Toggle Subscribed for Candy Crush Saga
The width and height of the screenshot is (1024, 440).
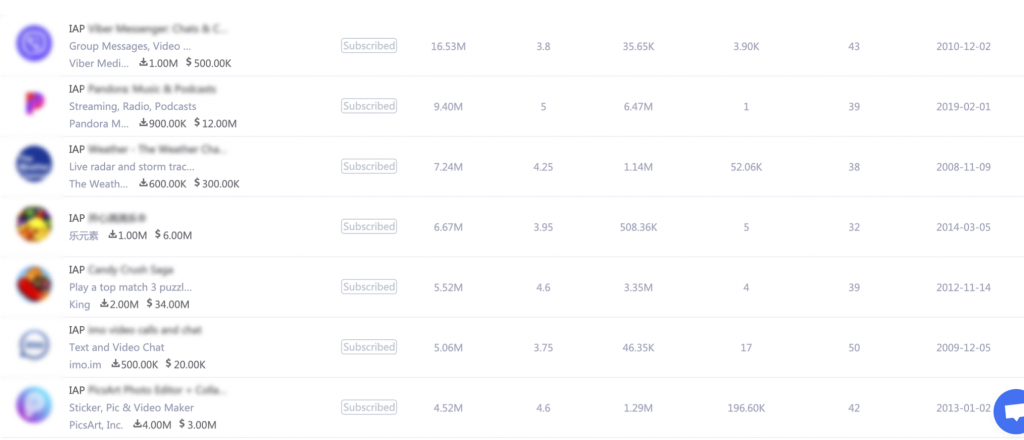tap(369, 287)
